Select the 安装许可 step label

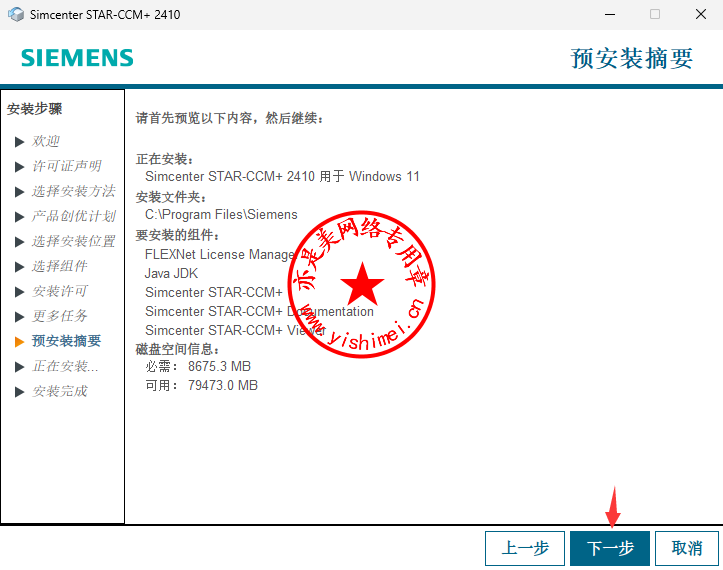click(x=59, y=291)
